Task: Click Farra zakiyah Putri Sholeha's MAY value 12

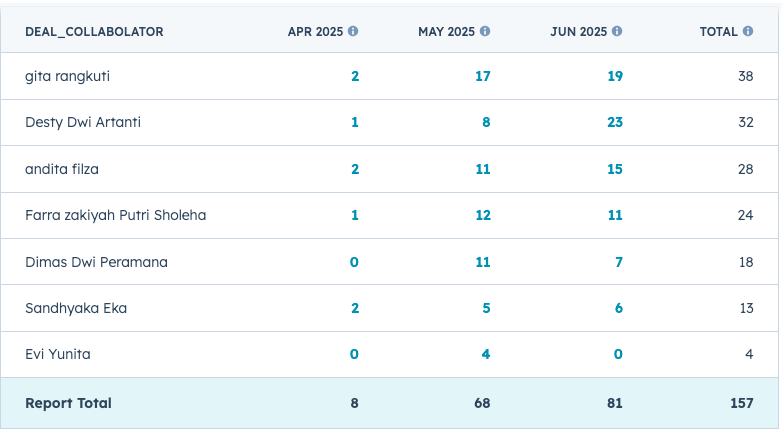Action: tap(482, 215)
